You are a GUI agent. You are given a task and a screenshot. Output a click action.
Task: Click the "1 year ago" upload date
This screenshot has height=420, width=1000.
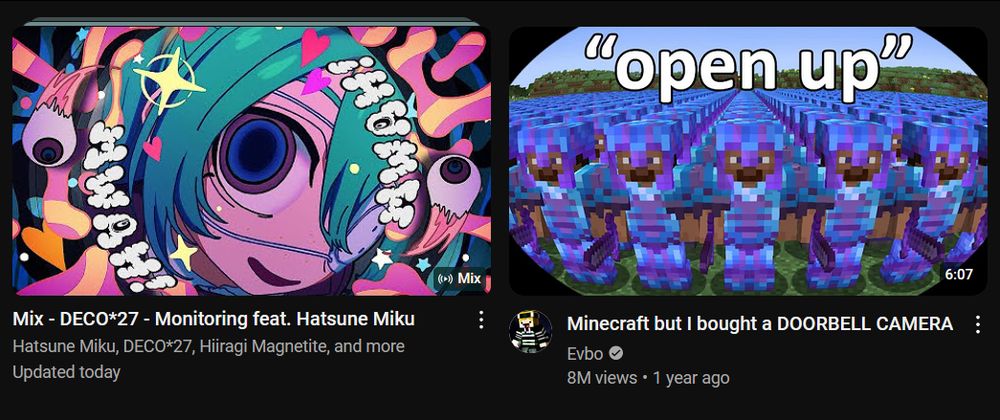click(691, 378)
